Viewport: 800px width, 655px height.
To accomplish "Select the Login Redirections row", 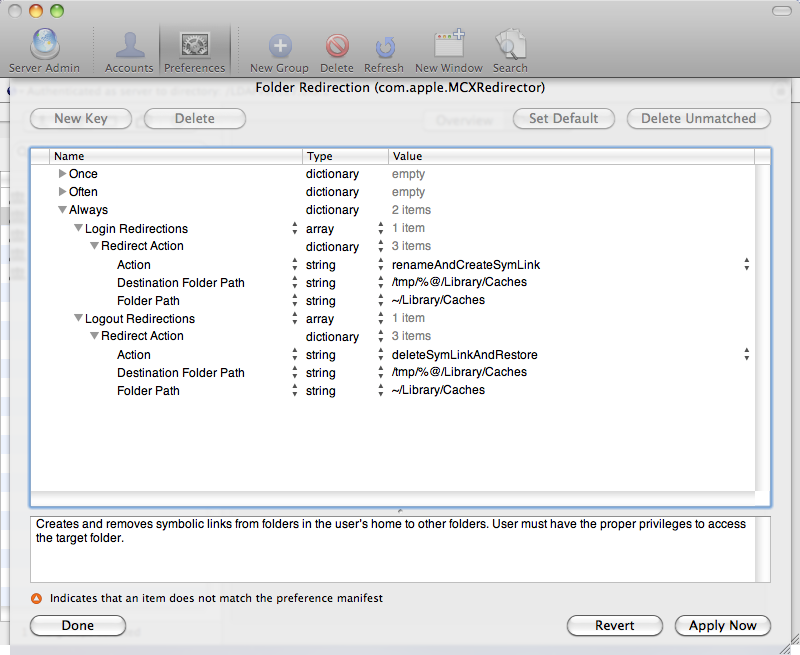I will (x=393, y=228).
